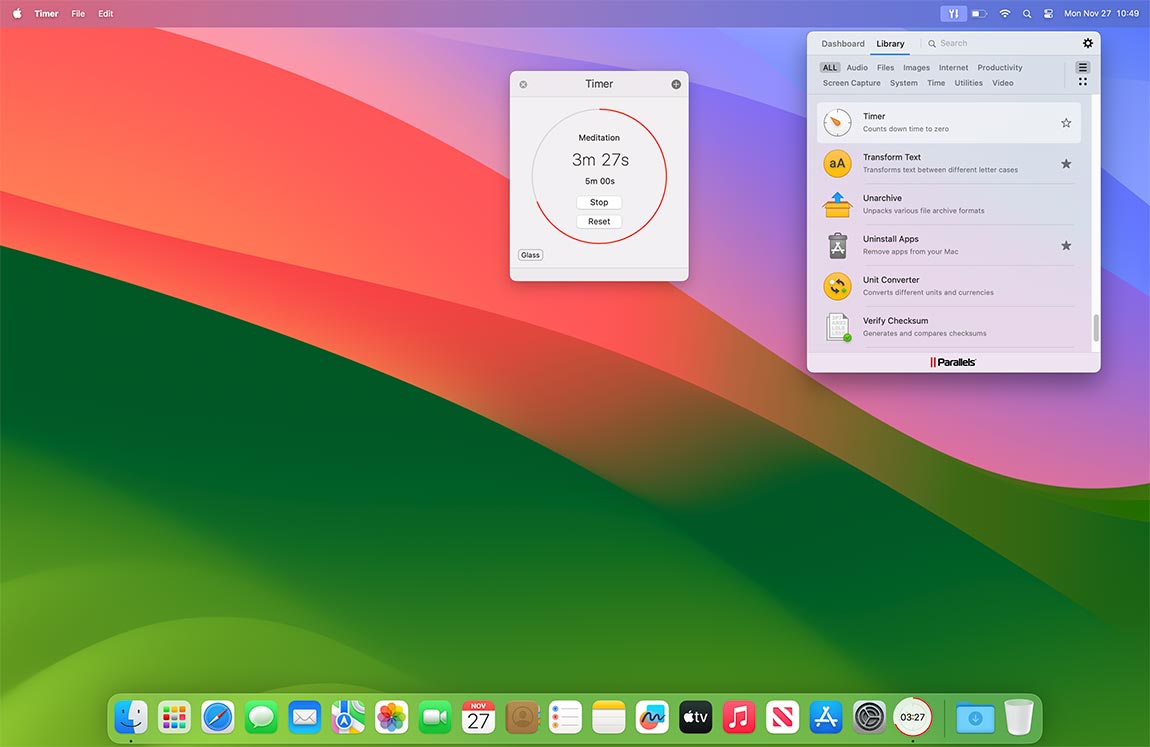Open the File menu in the menu bar
This screenshot has width=1150, height=747.
[x=77, y=13]
